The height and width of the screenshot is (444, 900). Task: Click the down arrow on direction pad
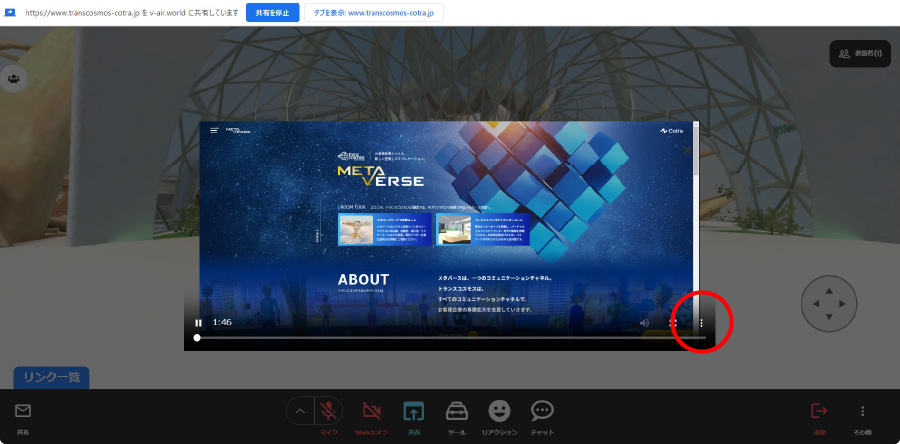point(829,317)
